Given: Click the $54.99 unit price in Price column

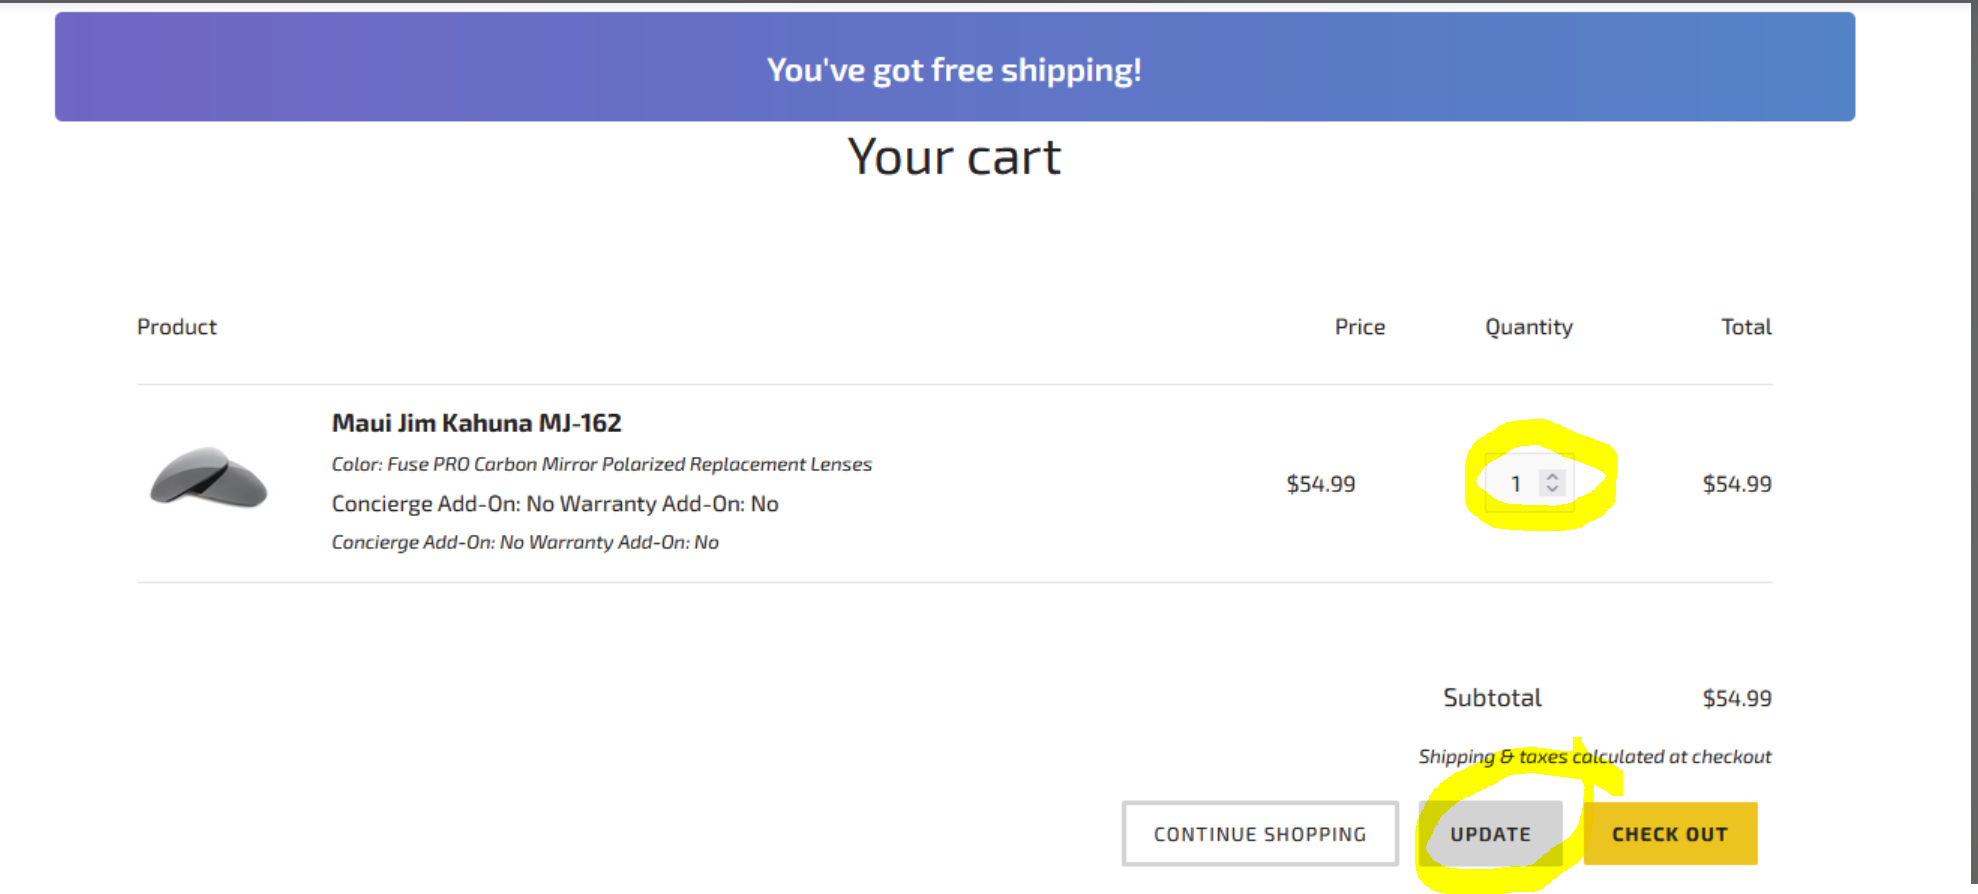Looking at the screenshot, I should [1320, 484].
